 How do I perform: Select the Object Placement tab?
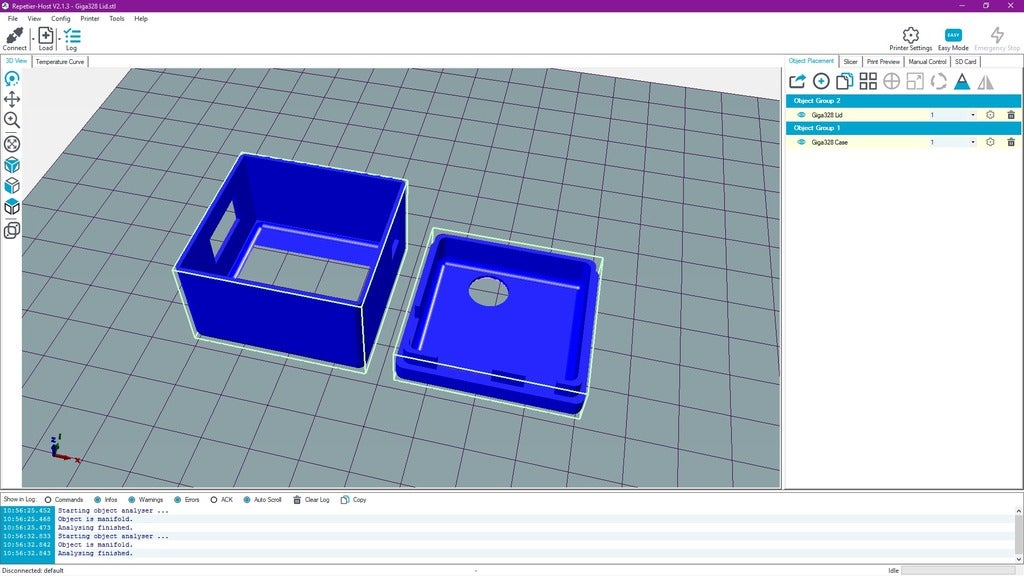(811, 61)
